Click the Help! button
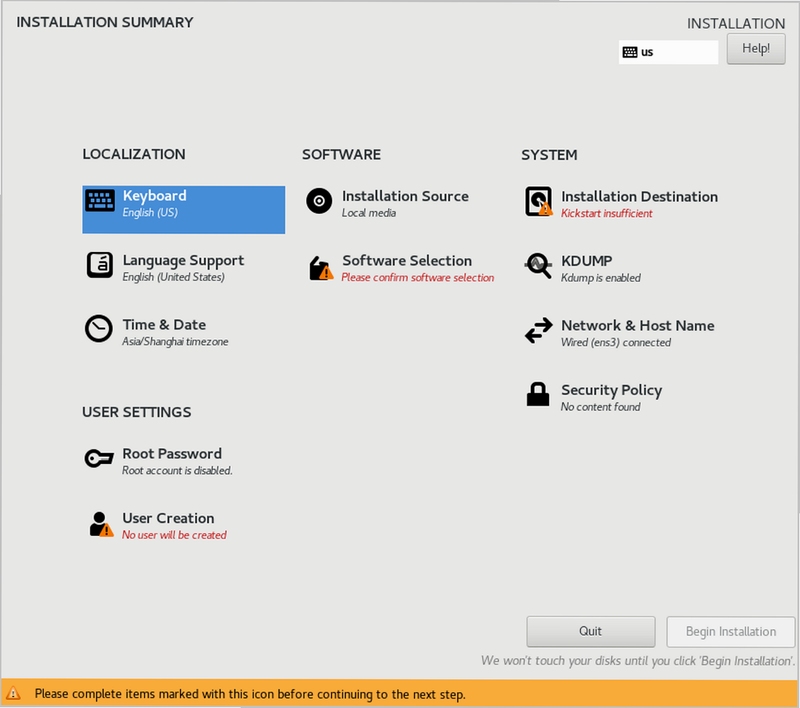This screenshot has height=708, width=800. coord(756,49)
